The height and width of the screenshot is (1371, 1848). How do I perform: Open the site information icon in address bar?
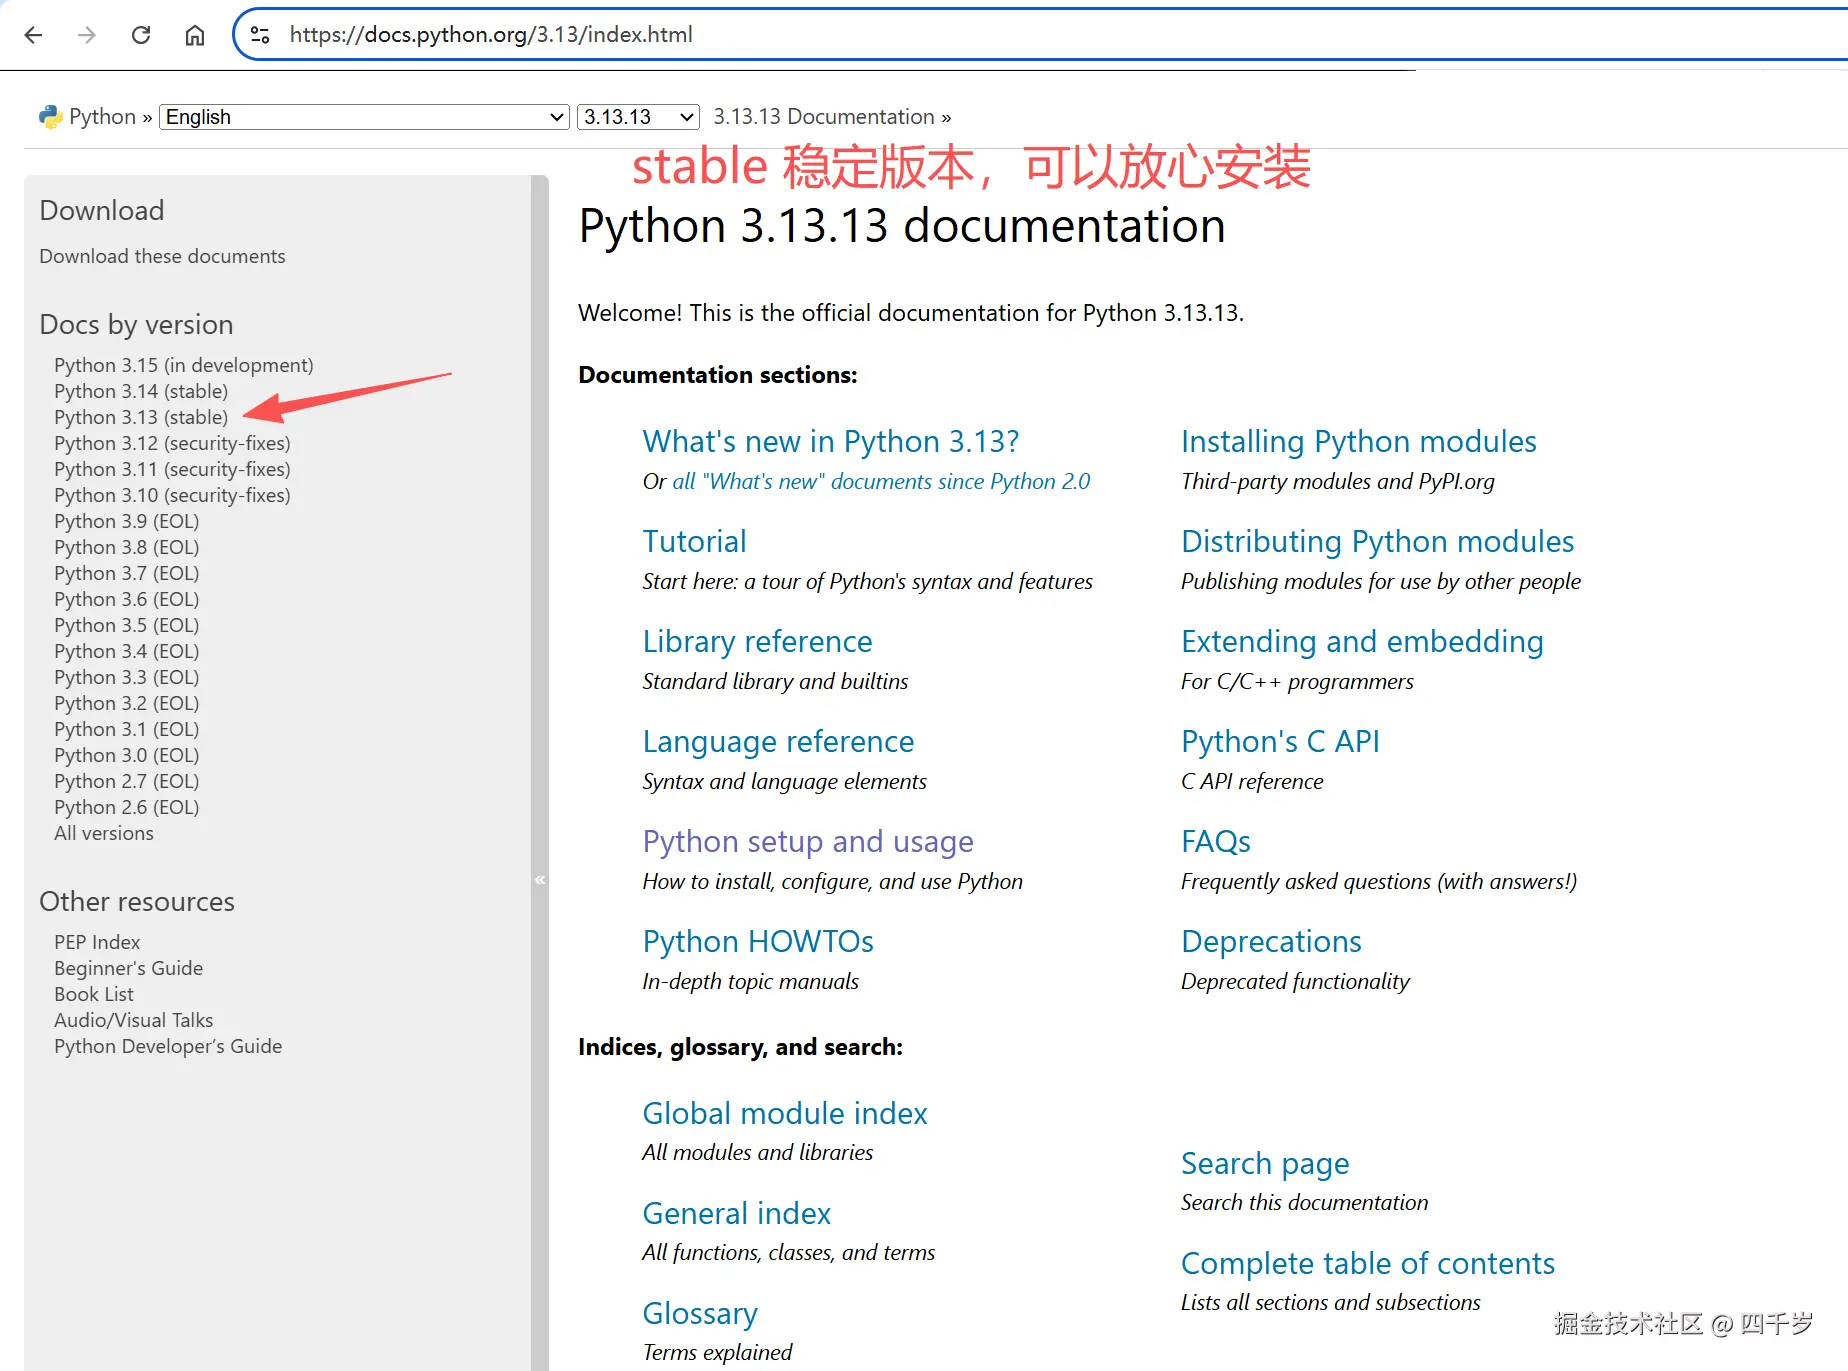pos(259,34)
